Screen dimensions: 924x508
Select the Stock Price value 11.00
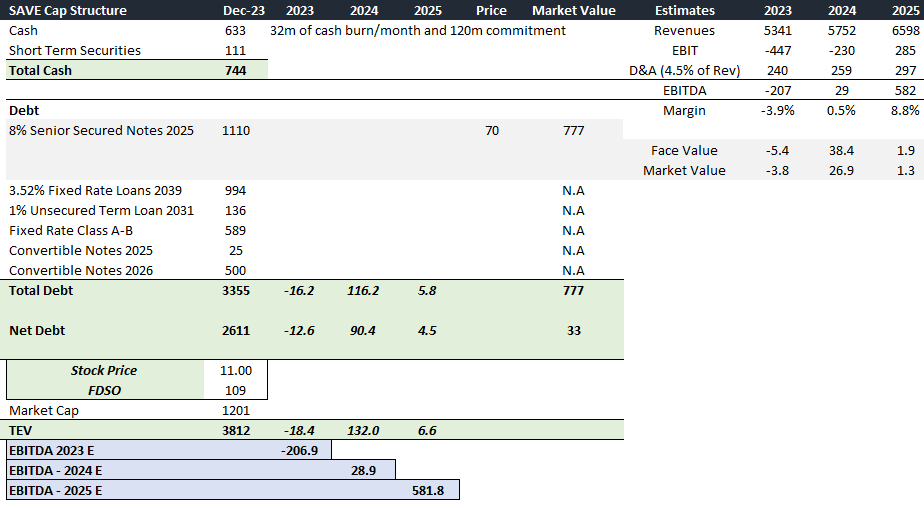236,371
